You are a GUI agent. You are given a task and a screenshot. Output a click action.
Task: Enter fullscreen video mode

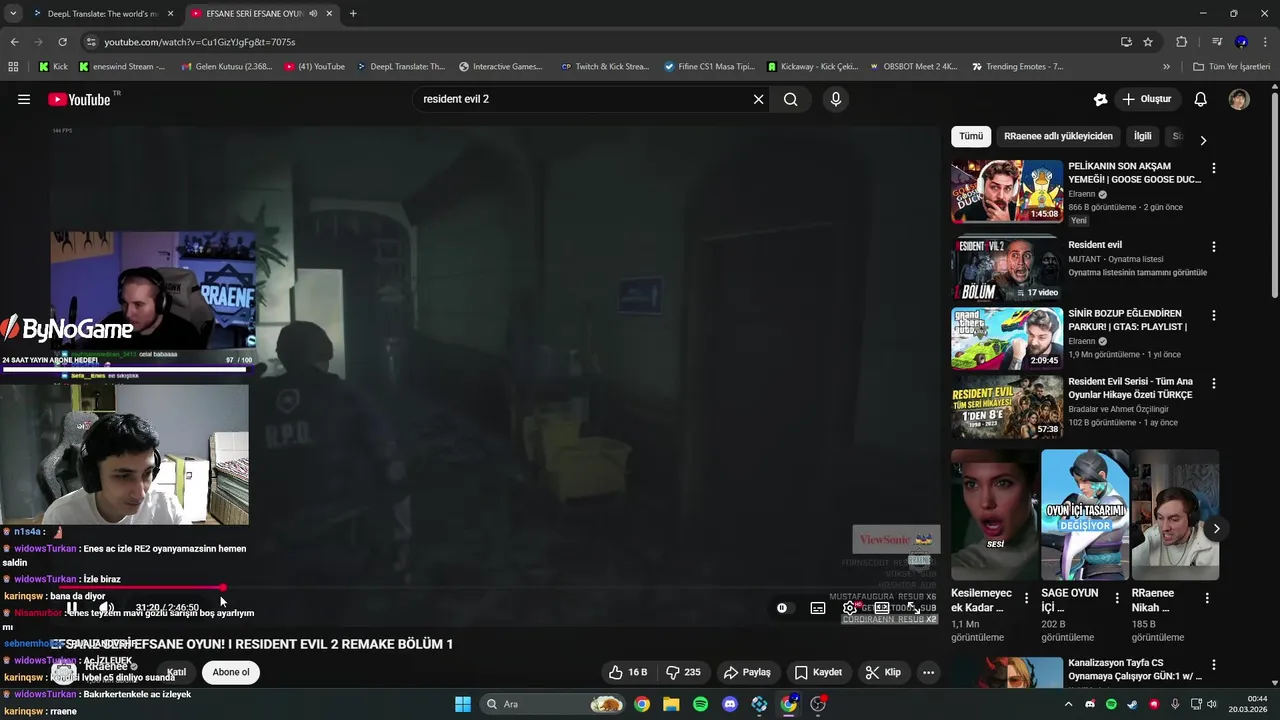[913, 607]
